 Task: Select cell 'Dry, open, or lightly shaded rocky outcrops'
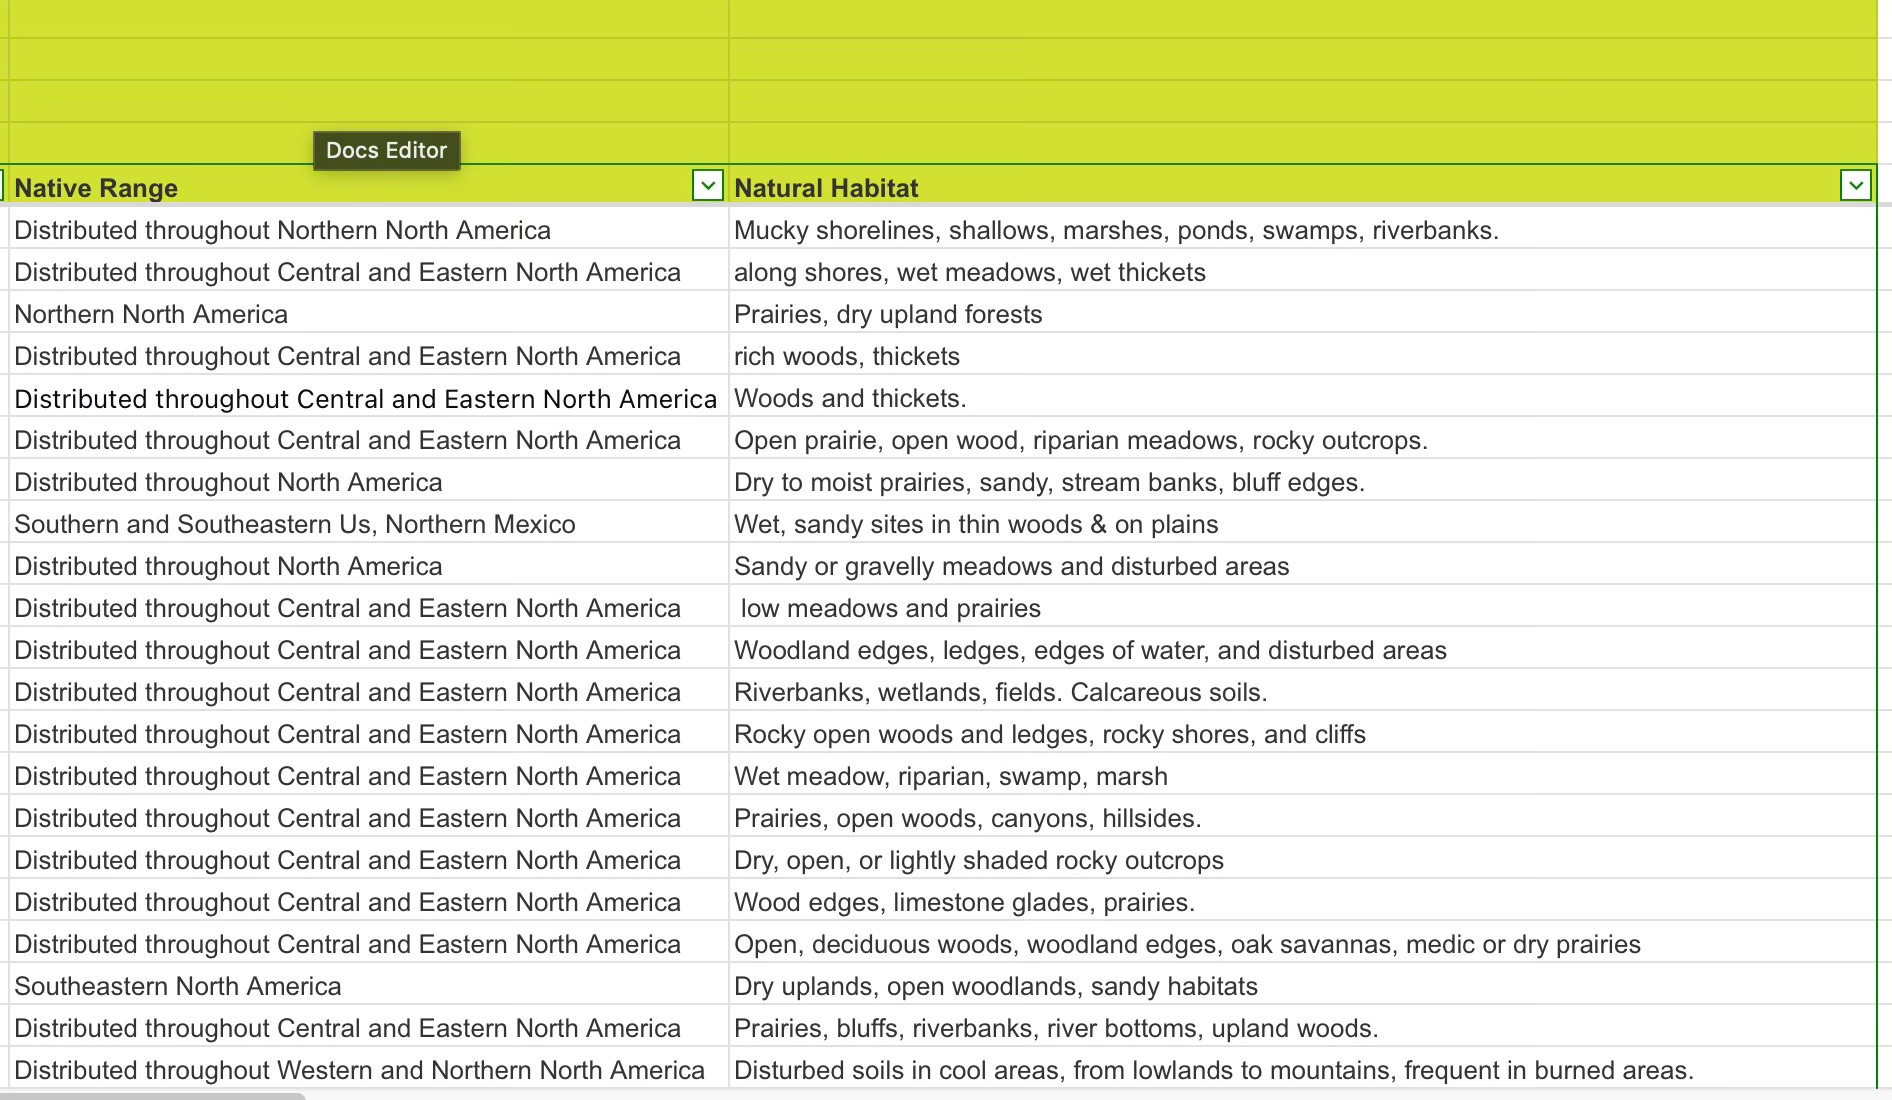pos(1302,860)
